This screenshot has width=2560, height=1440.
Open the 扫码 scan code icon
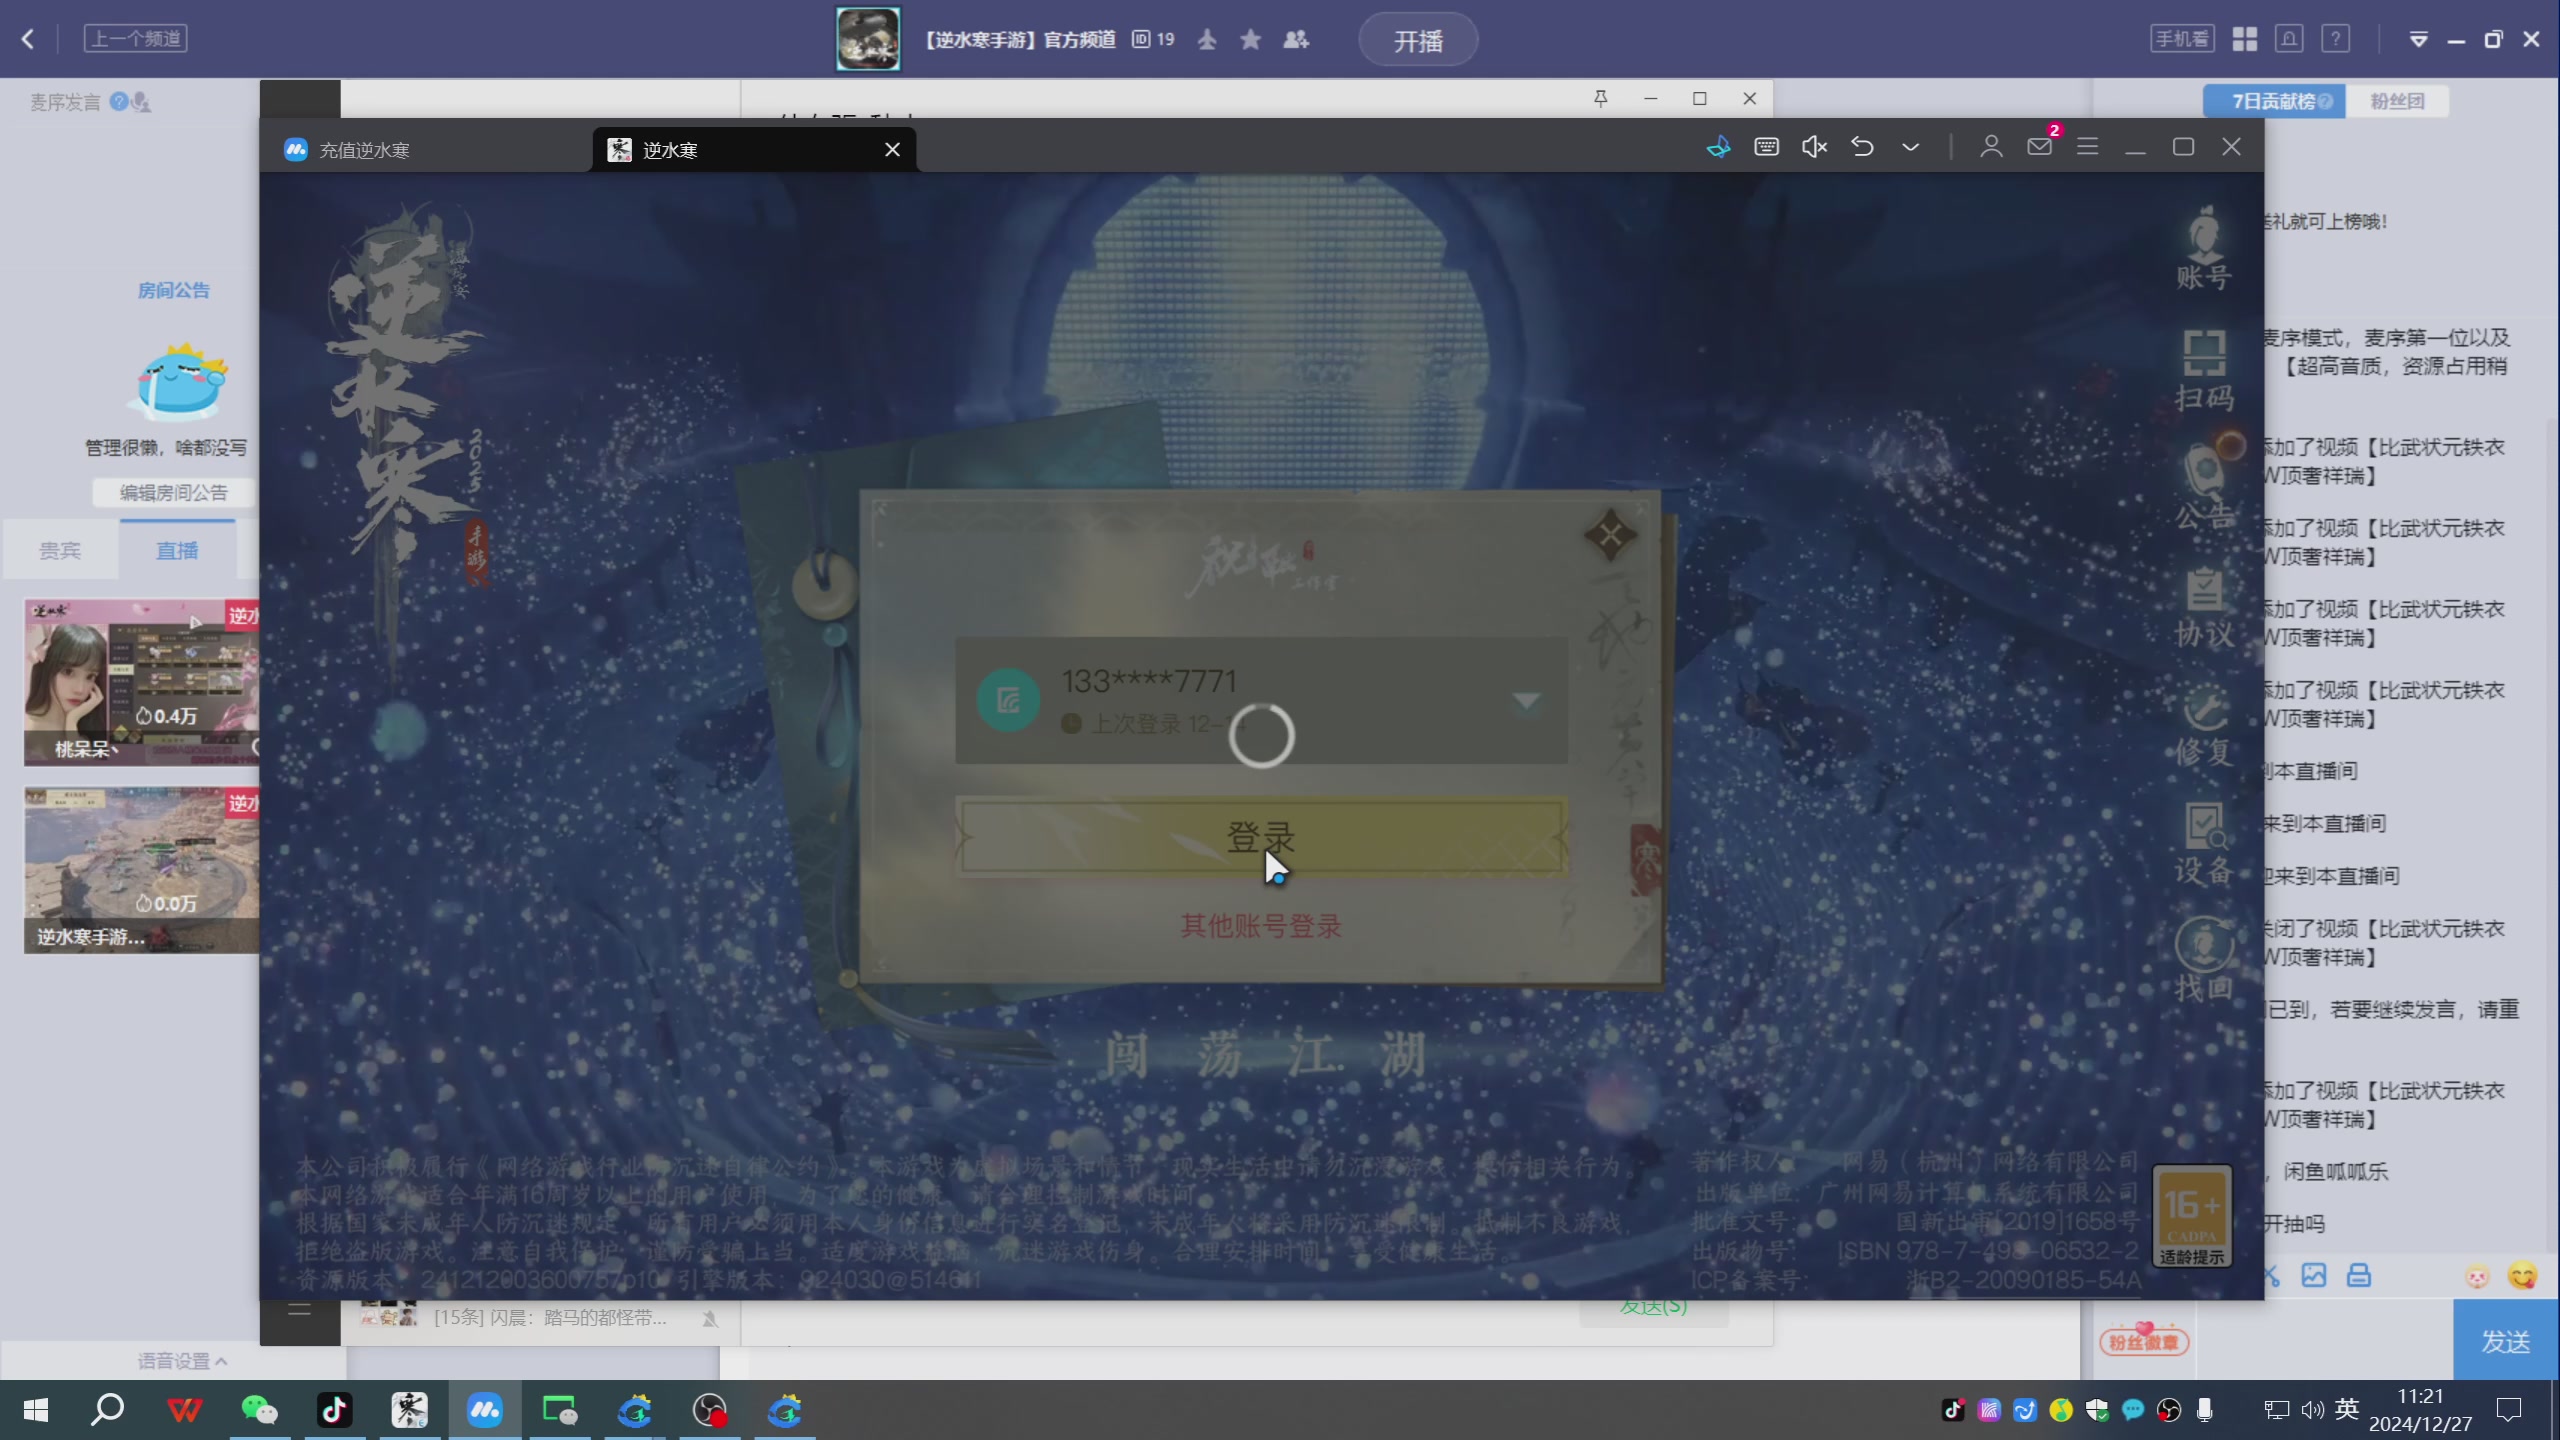pyautogui.click(x=2204, y=370)
